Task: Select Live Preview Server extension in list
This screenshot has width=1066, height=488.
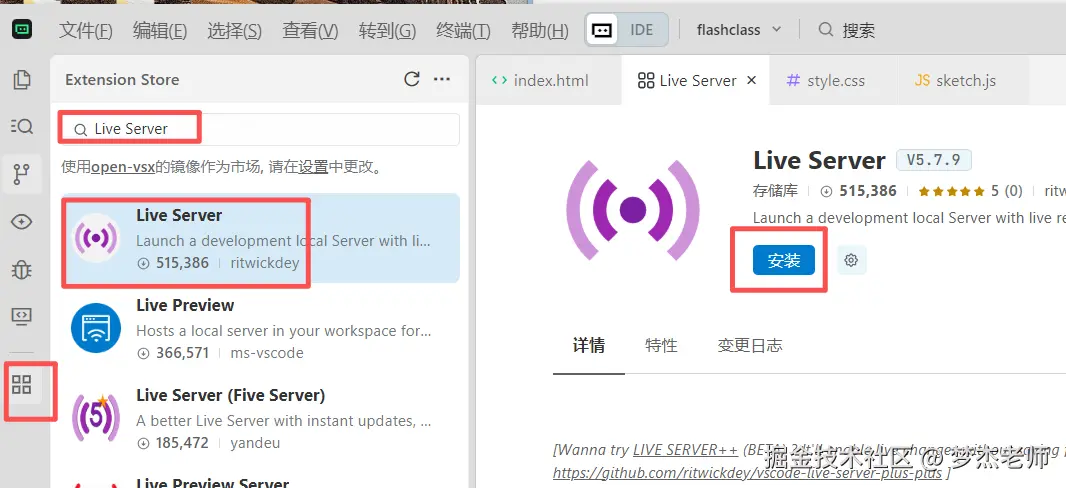Action: click(260, 478)
